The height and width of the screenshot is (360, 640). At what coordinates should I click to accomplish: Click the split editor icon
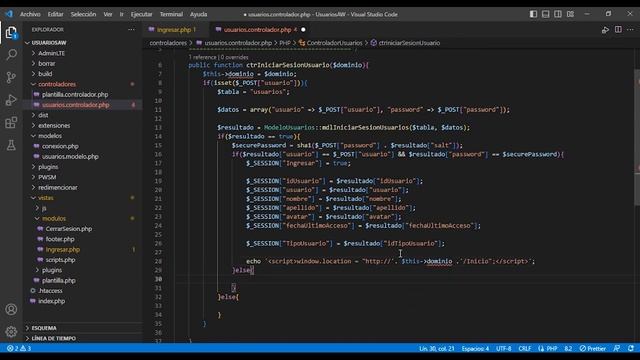click(x=618, y=29)
